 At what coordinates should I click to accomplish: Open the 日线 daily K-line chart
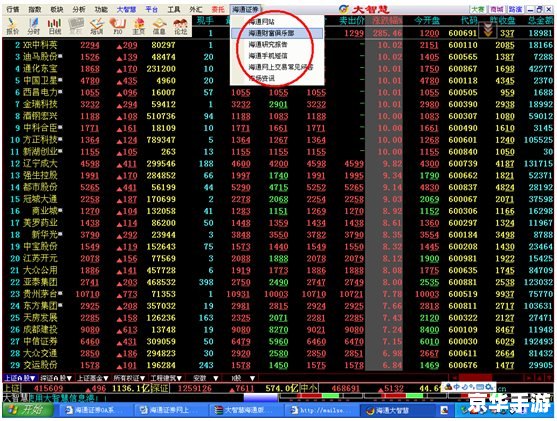(x=54, y=26)
